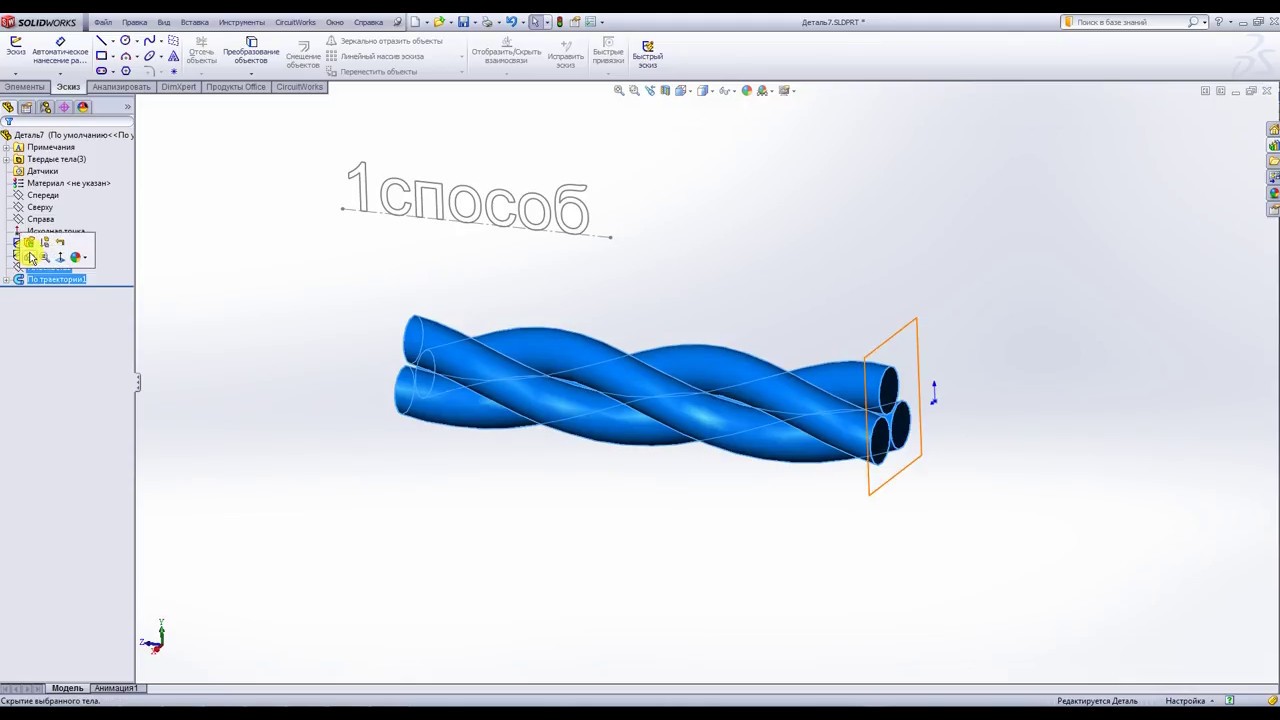The width and height of the screenshot is (1280, 720).
Task: Select the Point sketch tool
Action: (x=173, y=71)
